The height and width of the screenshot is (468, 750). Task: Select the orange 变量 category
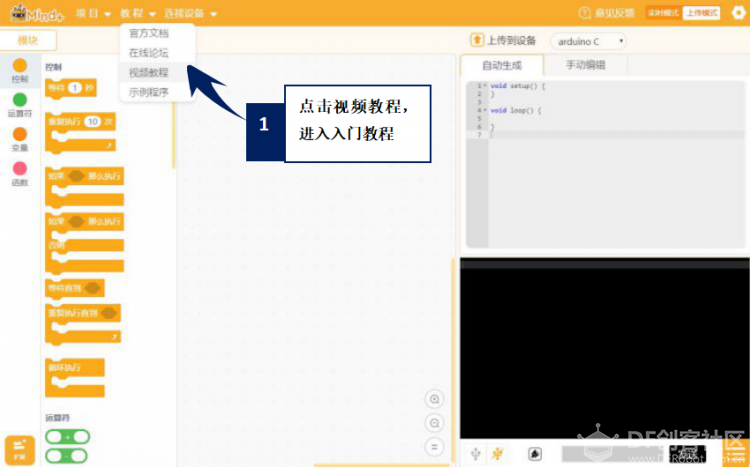[x=20, y=140]
